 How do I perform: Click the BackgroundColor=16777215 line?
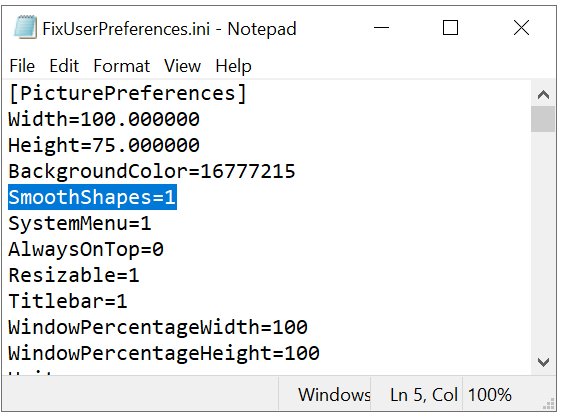click(152, 171)
